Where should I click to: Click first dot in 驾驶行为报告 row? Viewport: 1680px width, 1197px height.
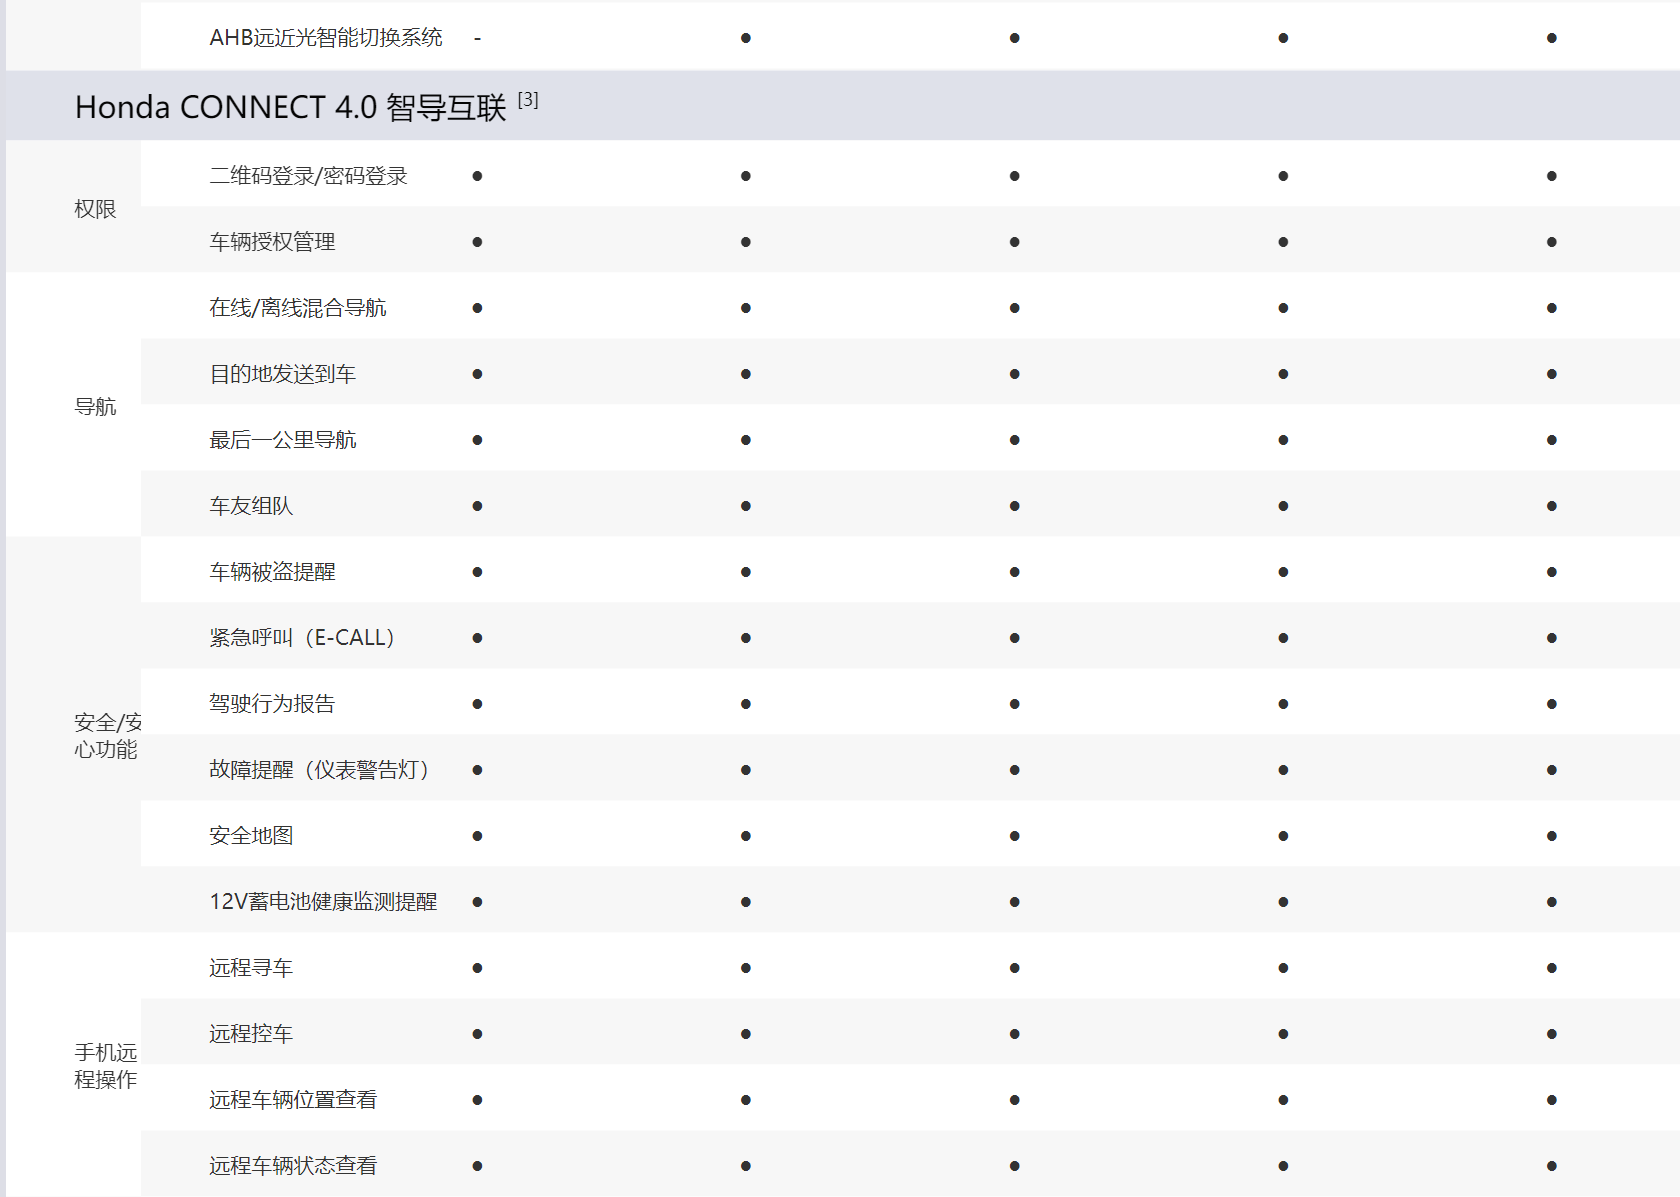(478, 704)
